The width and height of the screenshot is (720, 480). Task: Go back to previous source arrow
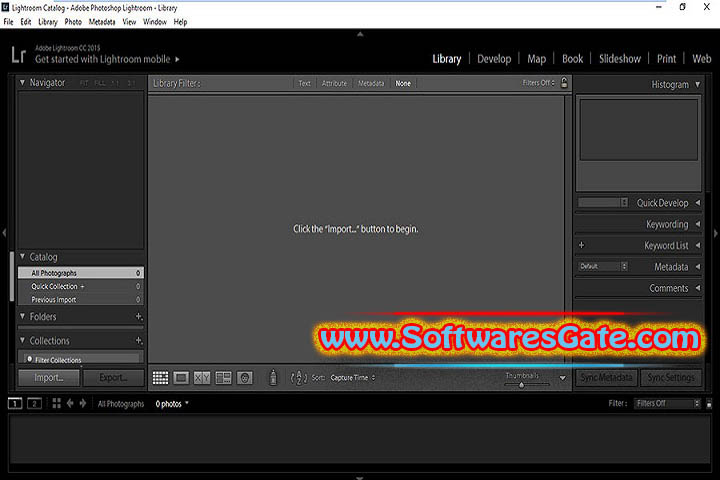(x=70, y=403)
